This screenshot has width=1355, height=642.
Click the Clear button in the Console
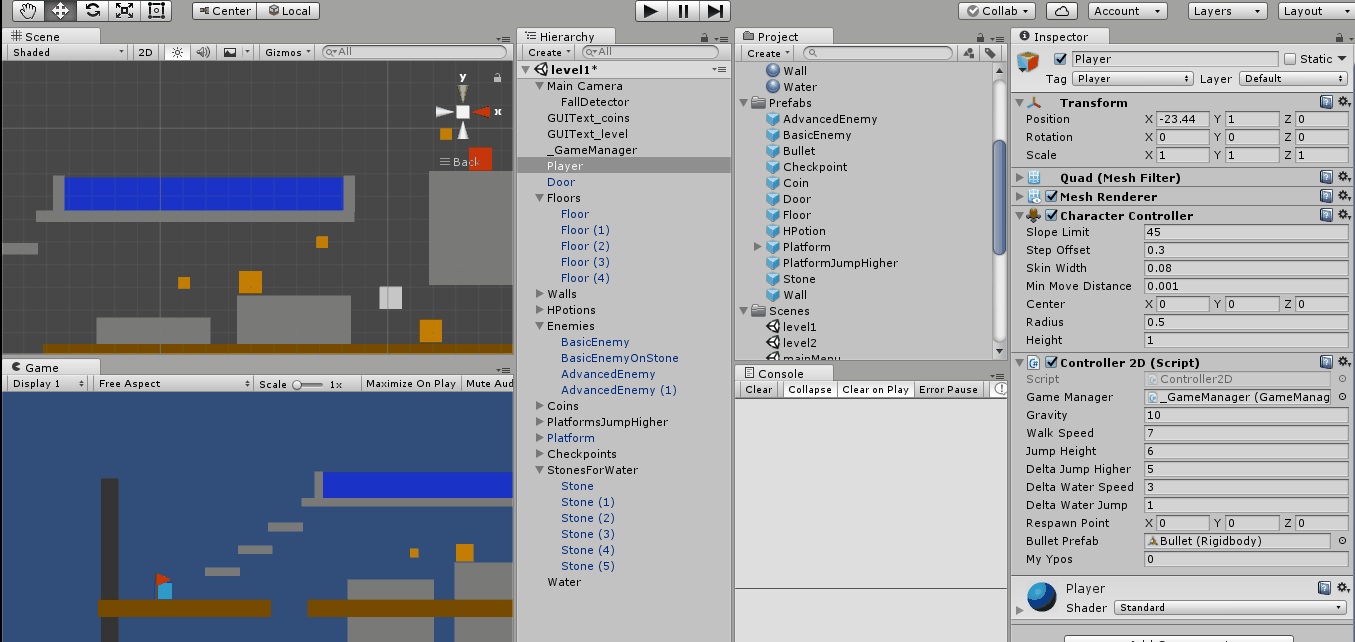pyautogui.click(x=757, y=389)
